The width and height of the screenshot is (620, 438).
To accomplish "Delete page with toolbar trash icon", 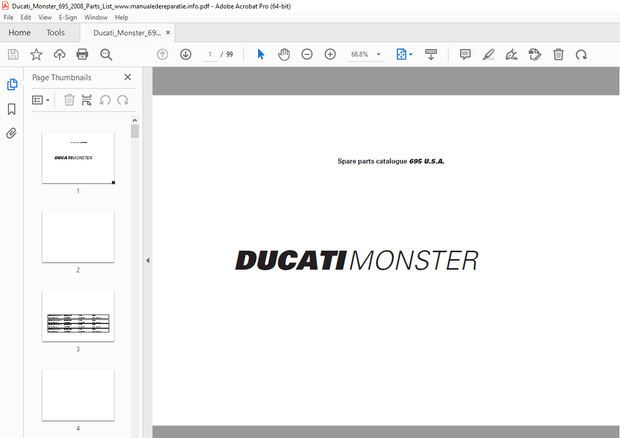I will click(x=558, y=55).
